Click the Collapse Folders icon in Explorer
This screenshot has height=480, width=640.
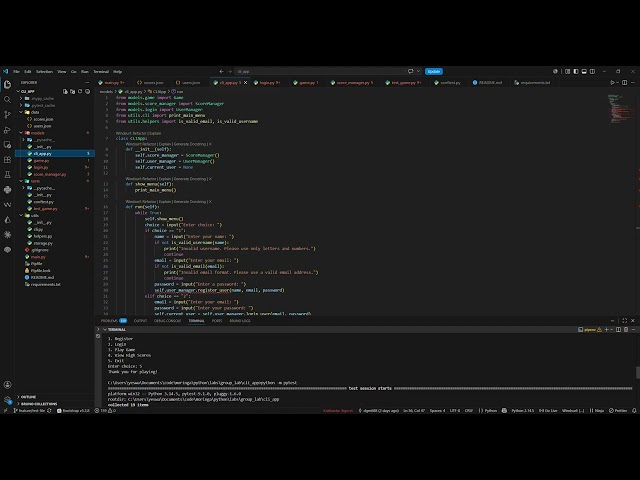click(x=87, y=91)
